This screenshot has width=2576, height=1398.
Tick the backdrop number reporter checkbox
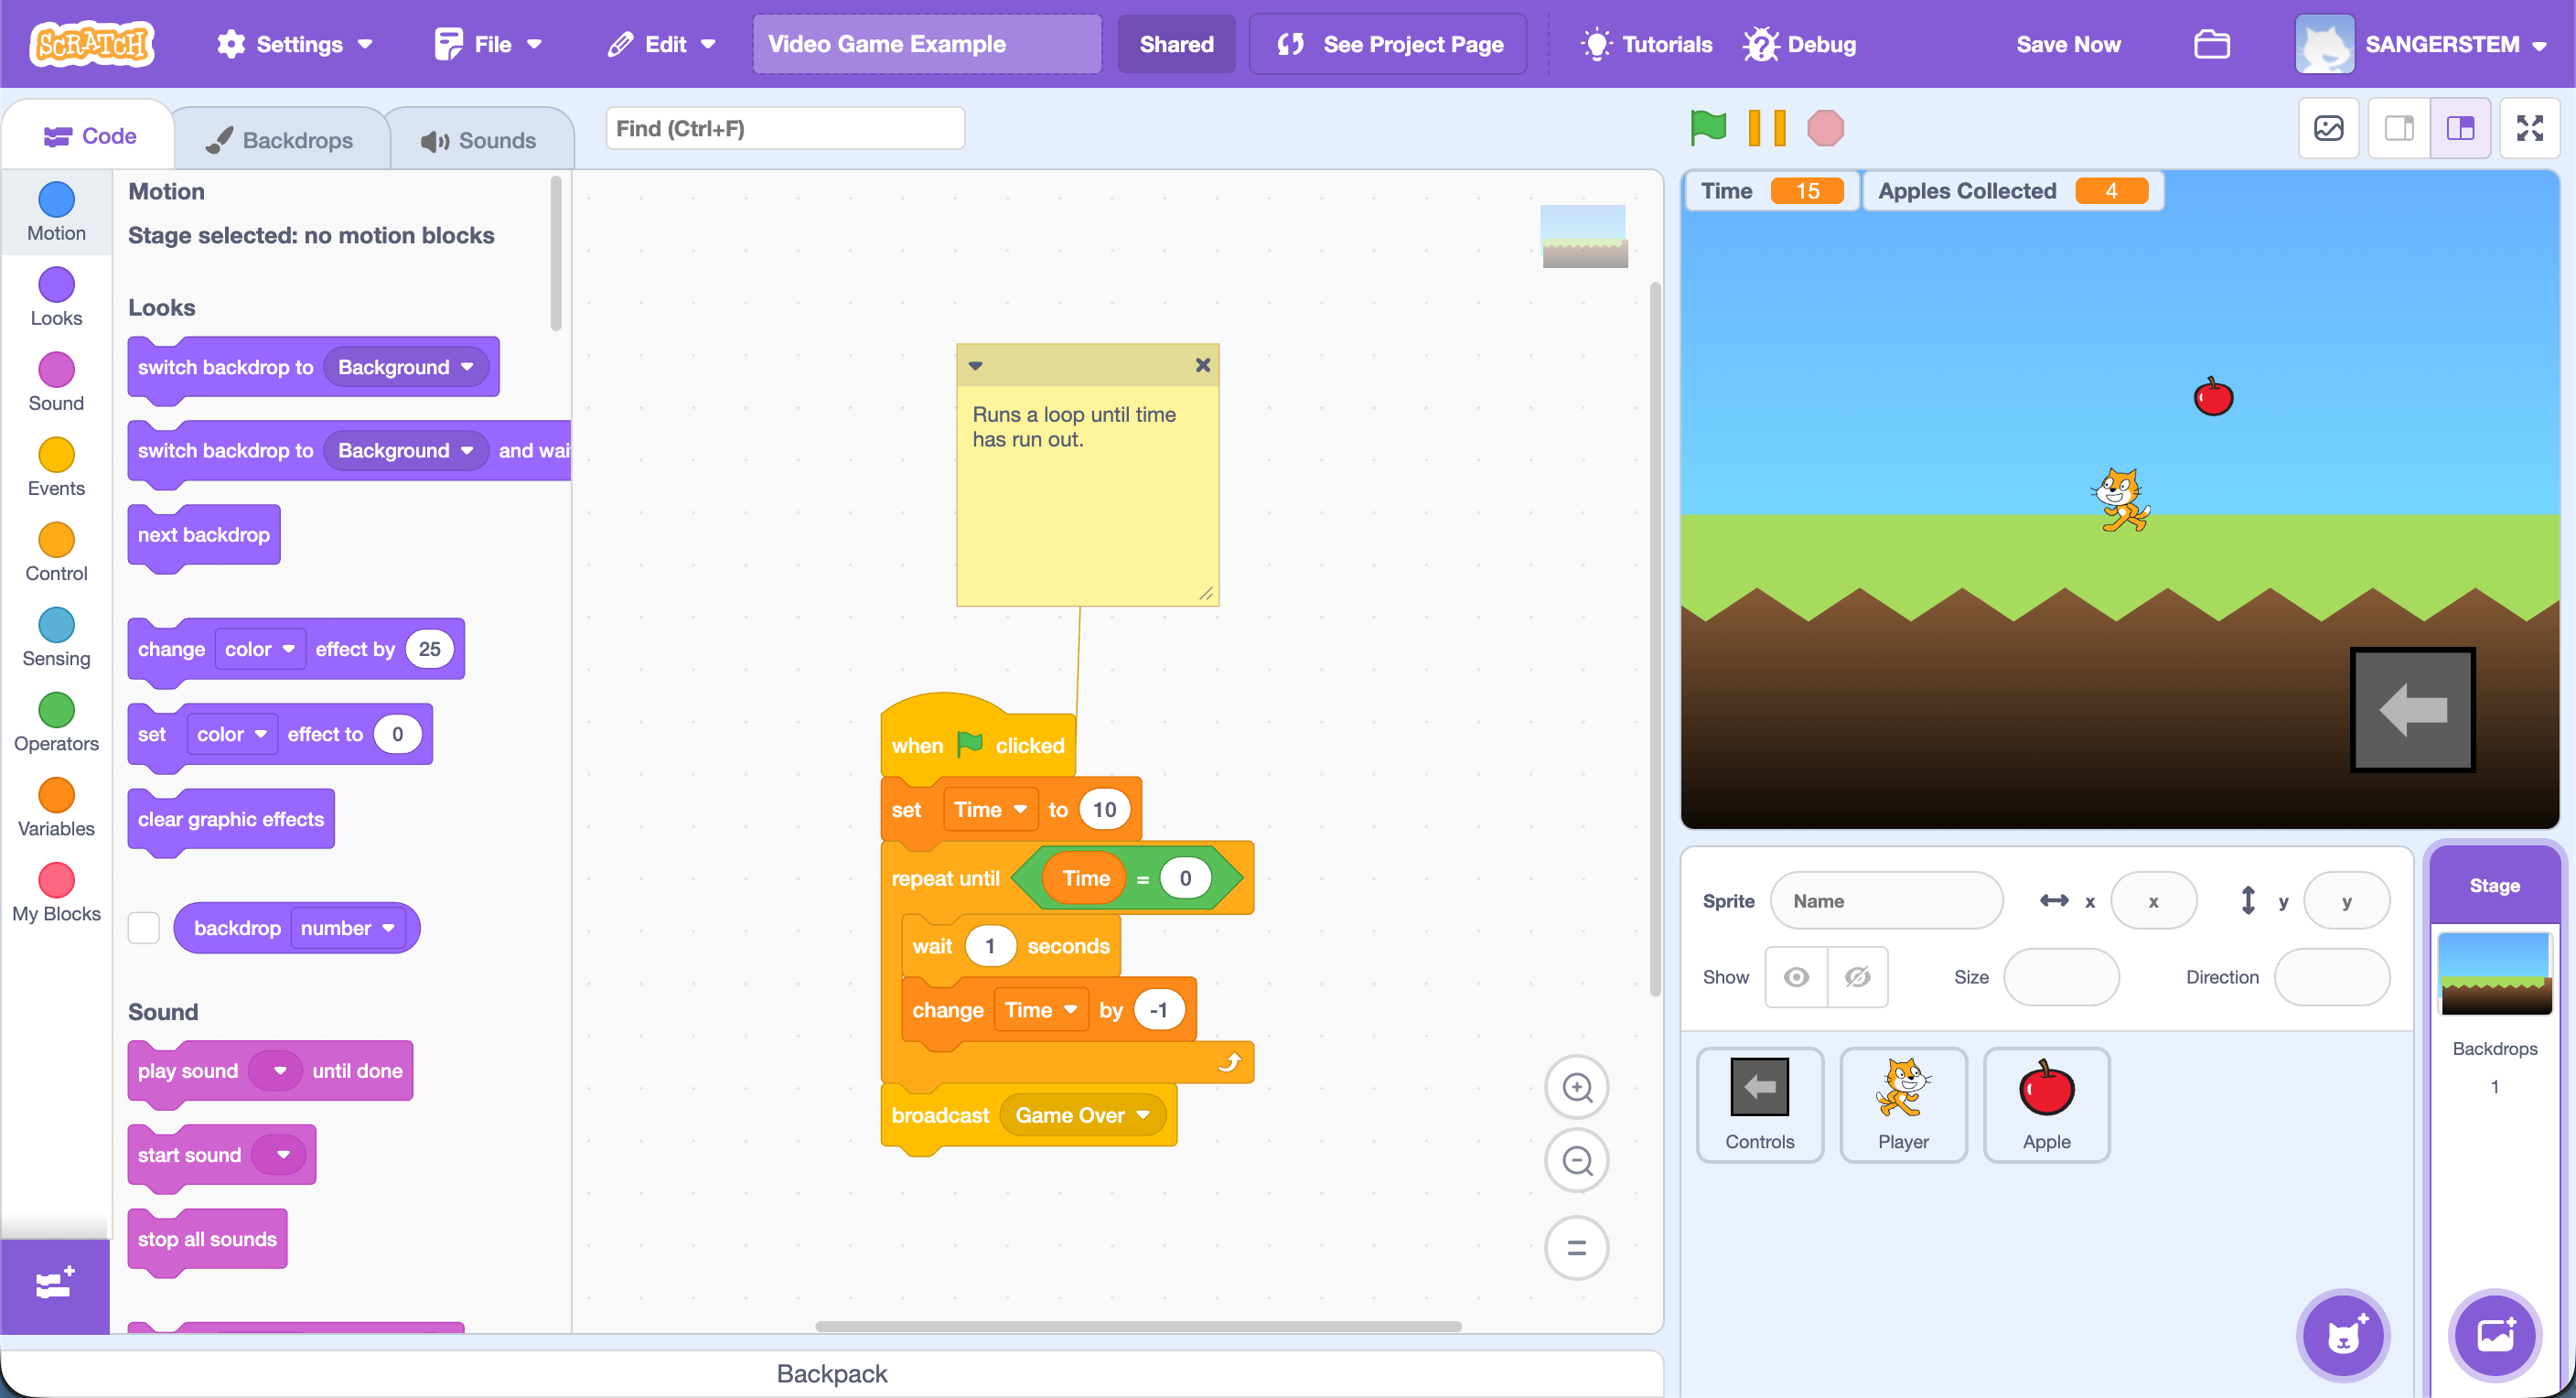tap(144, 928)
